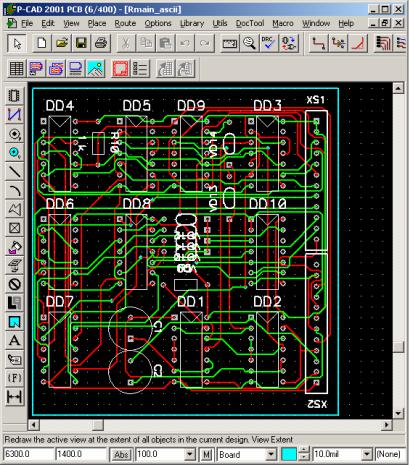Select the Place Keepout prohibited-sign tool
Screen dimensions: 409x465
[14, 284]
